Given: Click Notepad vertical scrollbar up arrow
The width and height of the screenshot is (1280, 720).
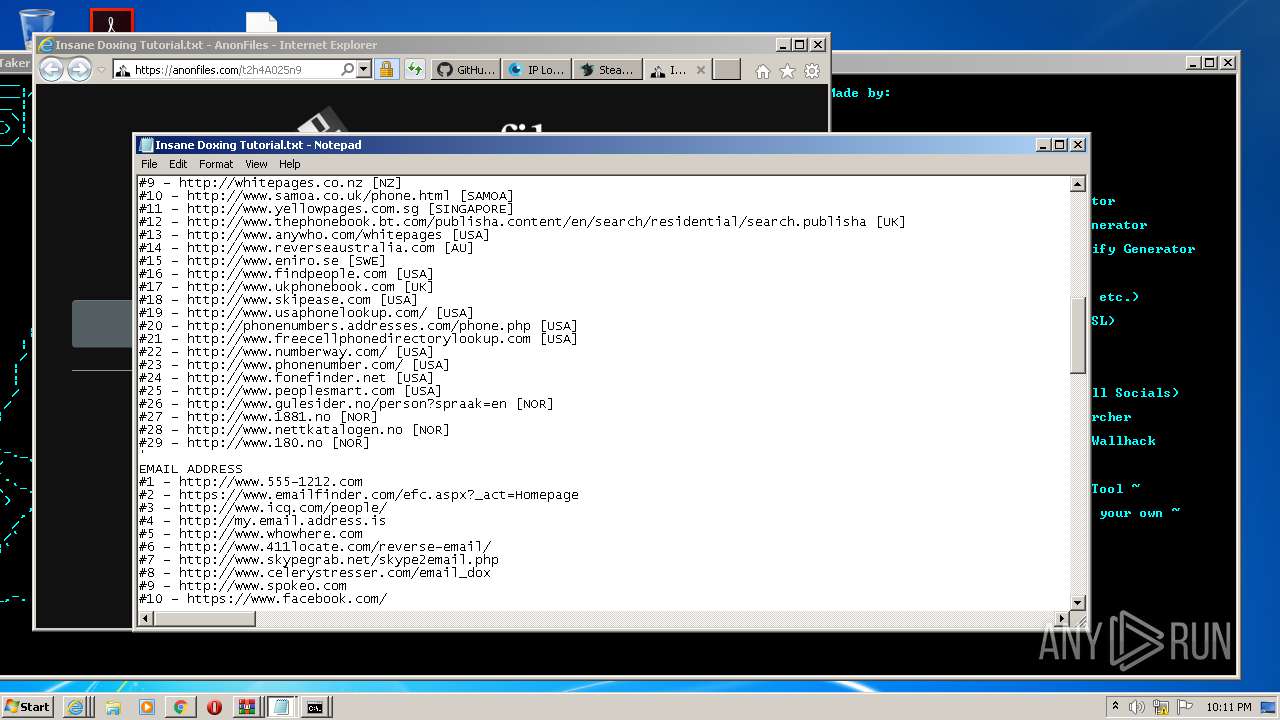Looking at the screenshot, I should tap(1078, 184).
